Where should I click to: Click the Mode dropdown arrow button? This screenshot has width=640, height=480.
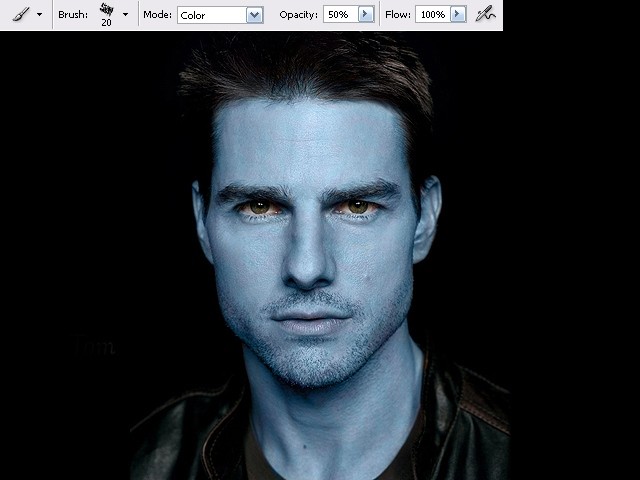254,15
